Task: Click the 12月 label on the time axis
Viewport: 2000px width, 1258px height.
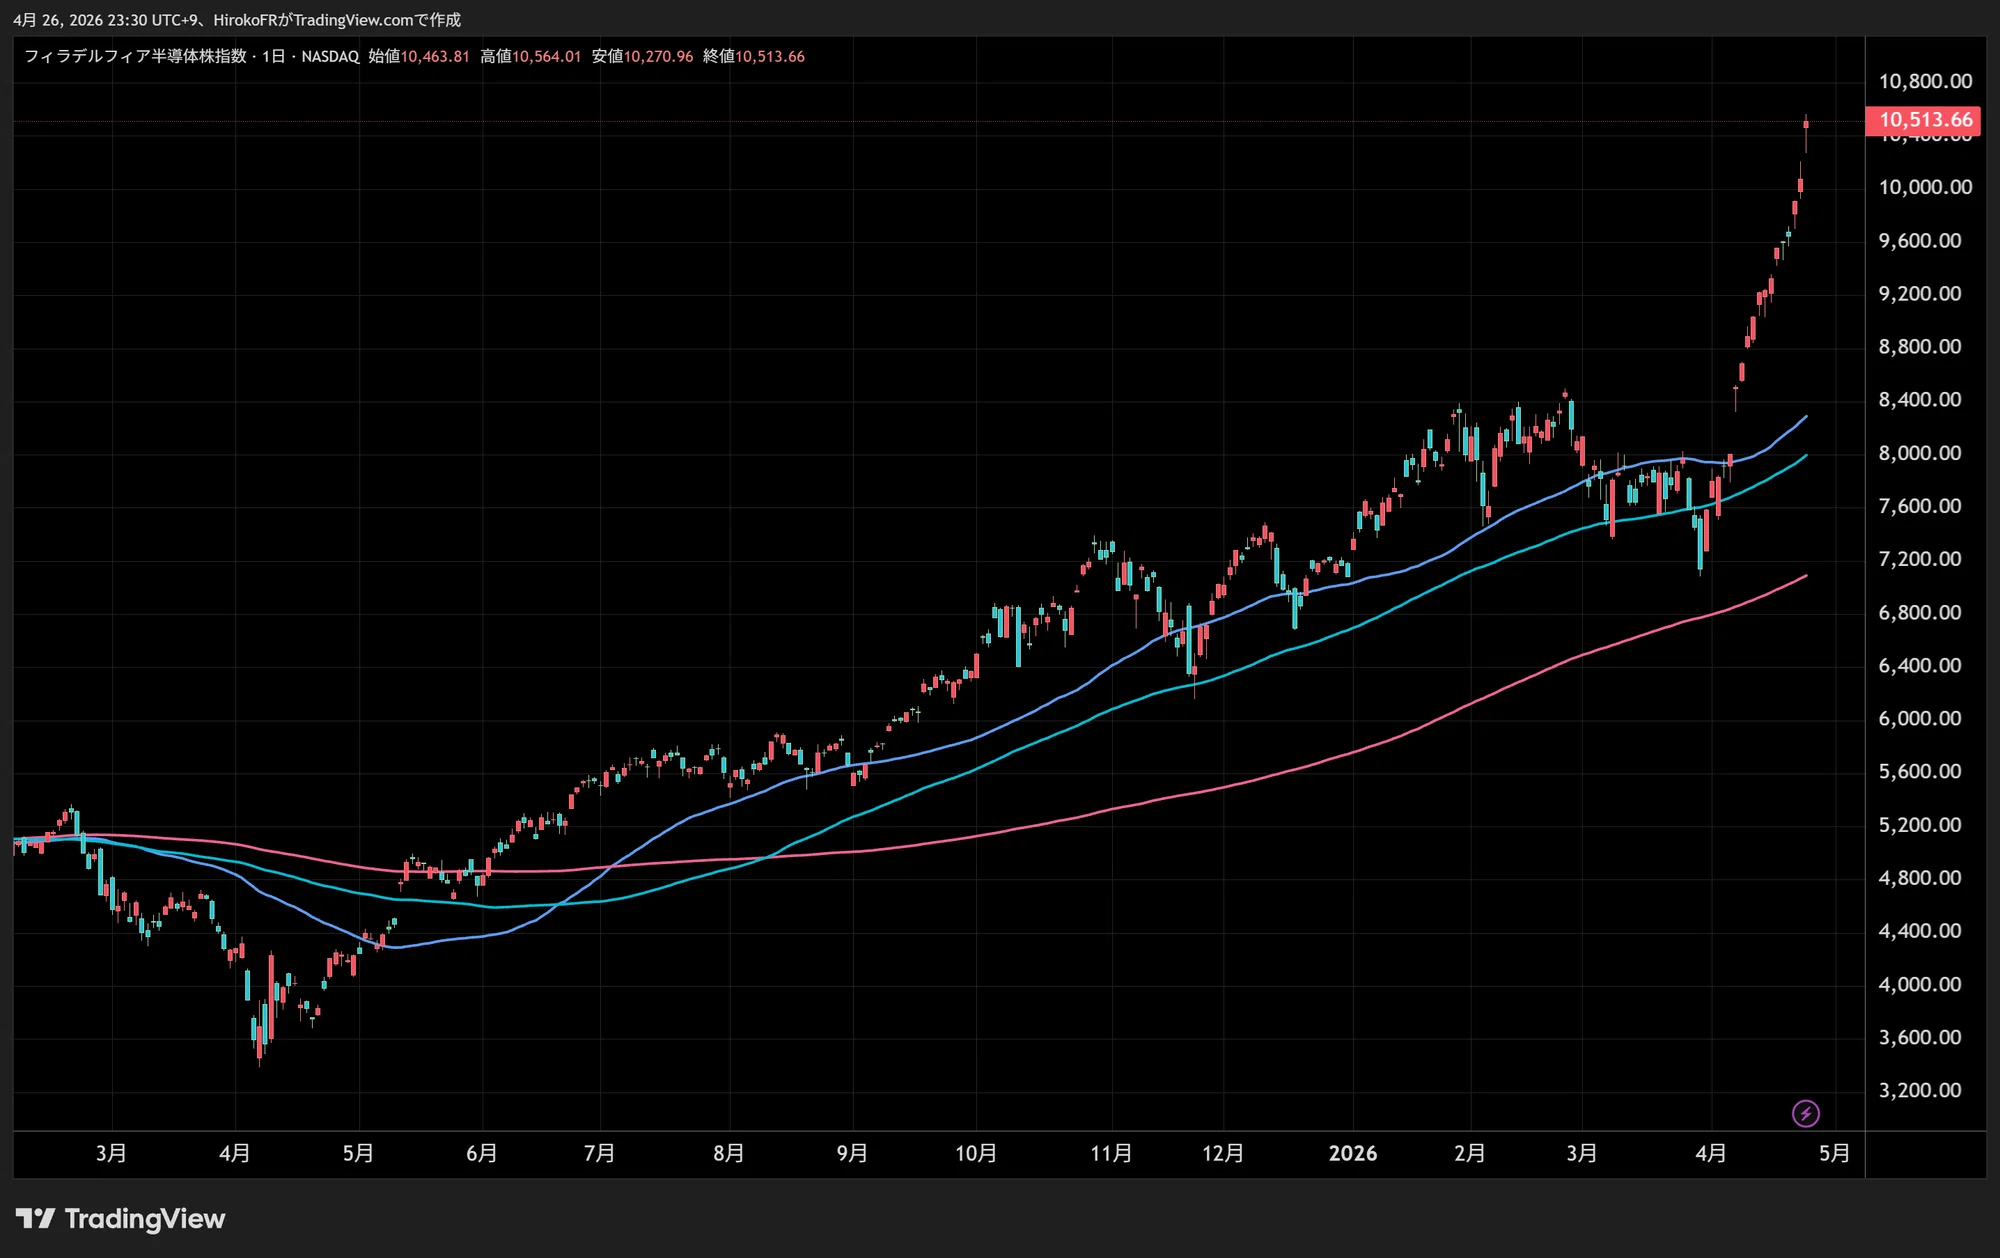Action: point(1223,1153)
